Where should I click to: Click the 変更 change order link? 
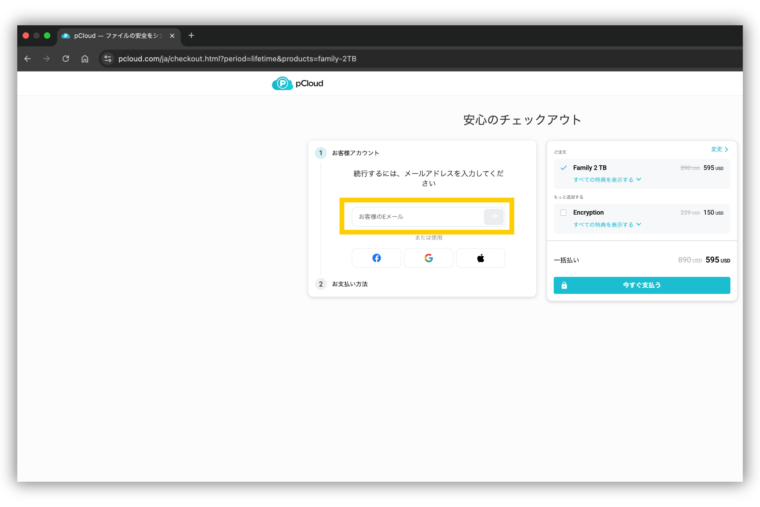point(719,149)
